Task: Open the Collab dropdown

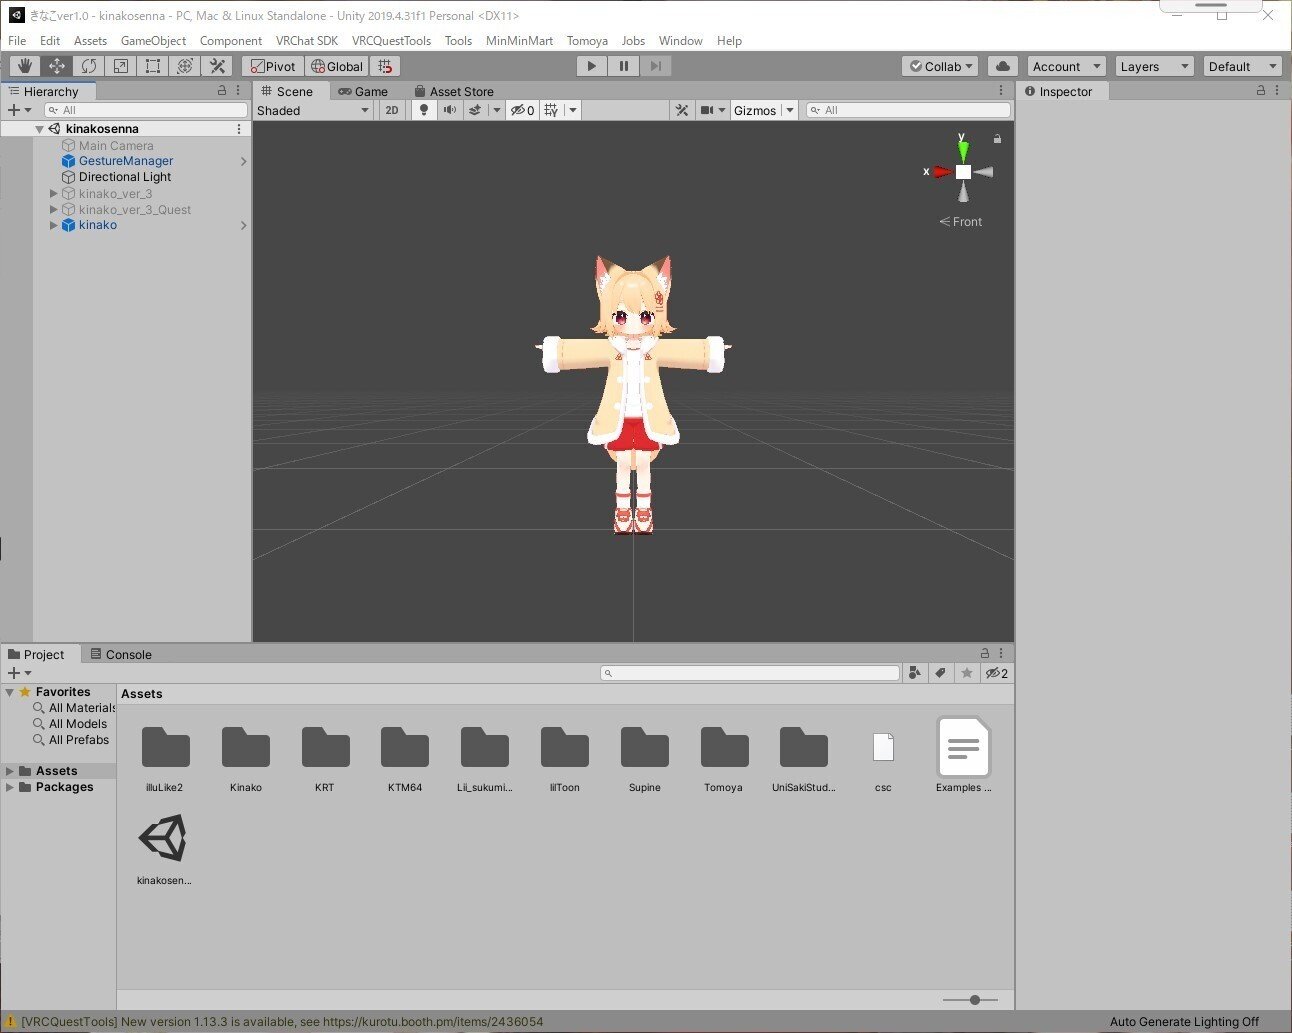Action: [x=941, y=66]
